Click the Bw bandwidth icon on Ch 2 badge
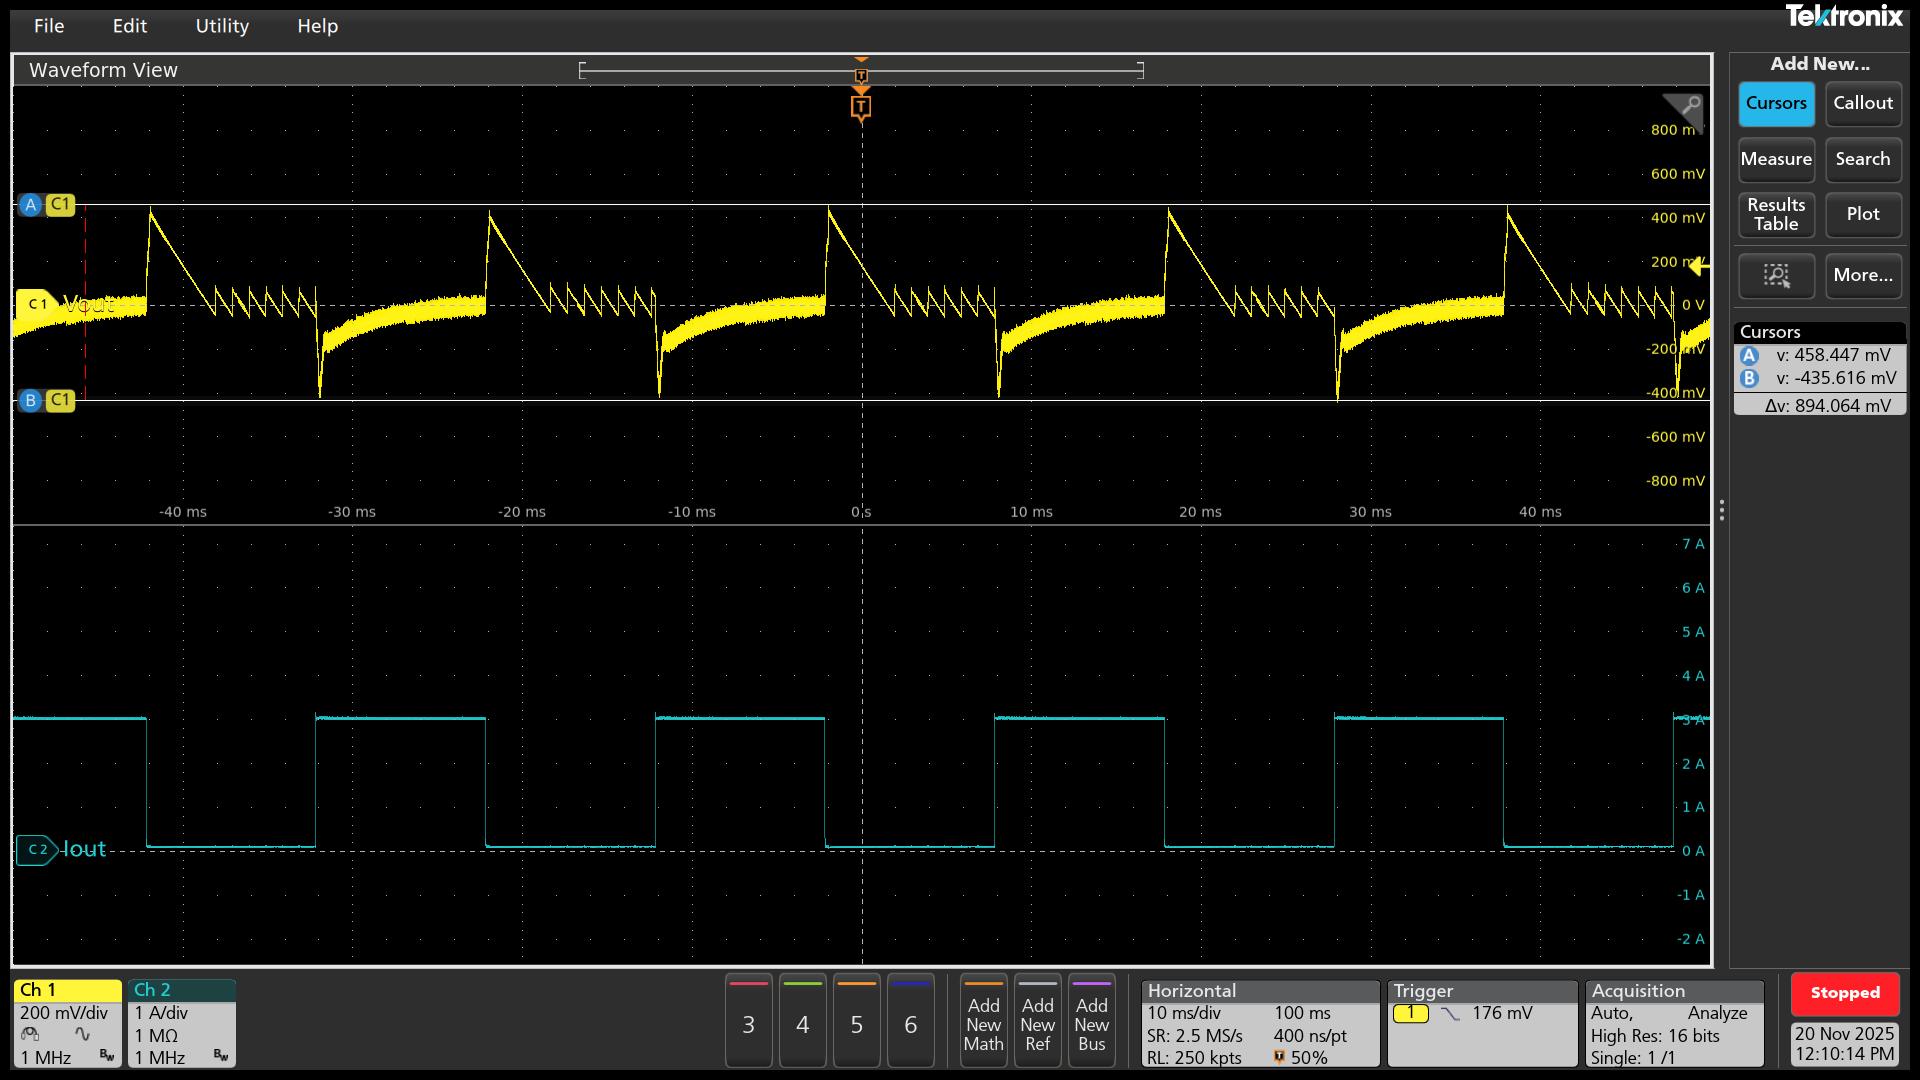This screenshot has height=1080, width=1920. [x=221, y=1057]
